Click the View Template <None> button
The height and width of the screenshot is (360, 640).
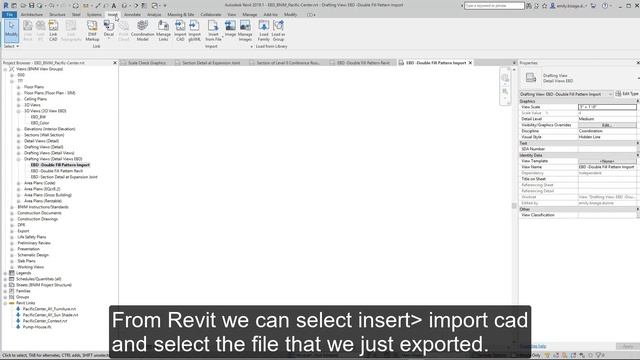pos(607,161)
